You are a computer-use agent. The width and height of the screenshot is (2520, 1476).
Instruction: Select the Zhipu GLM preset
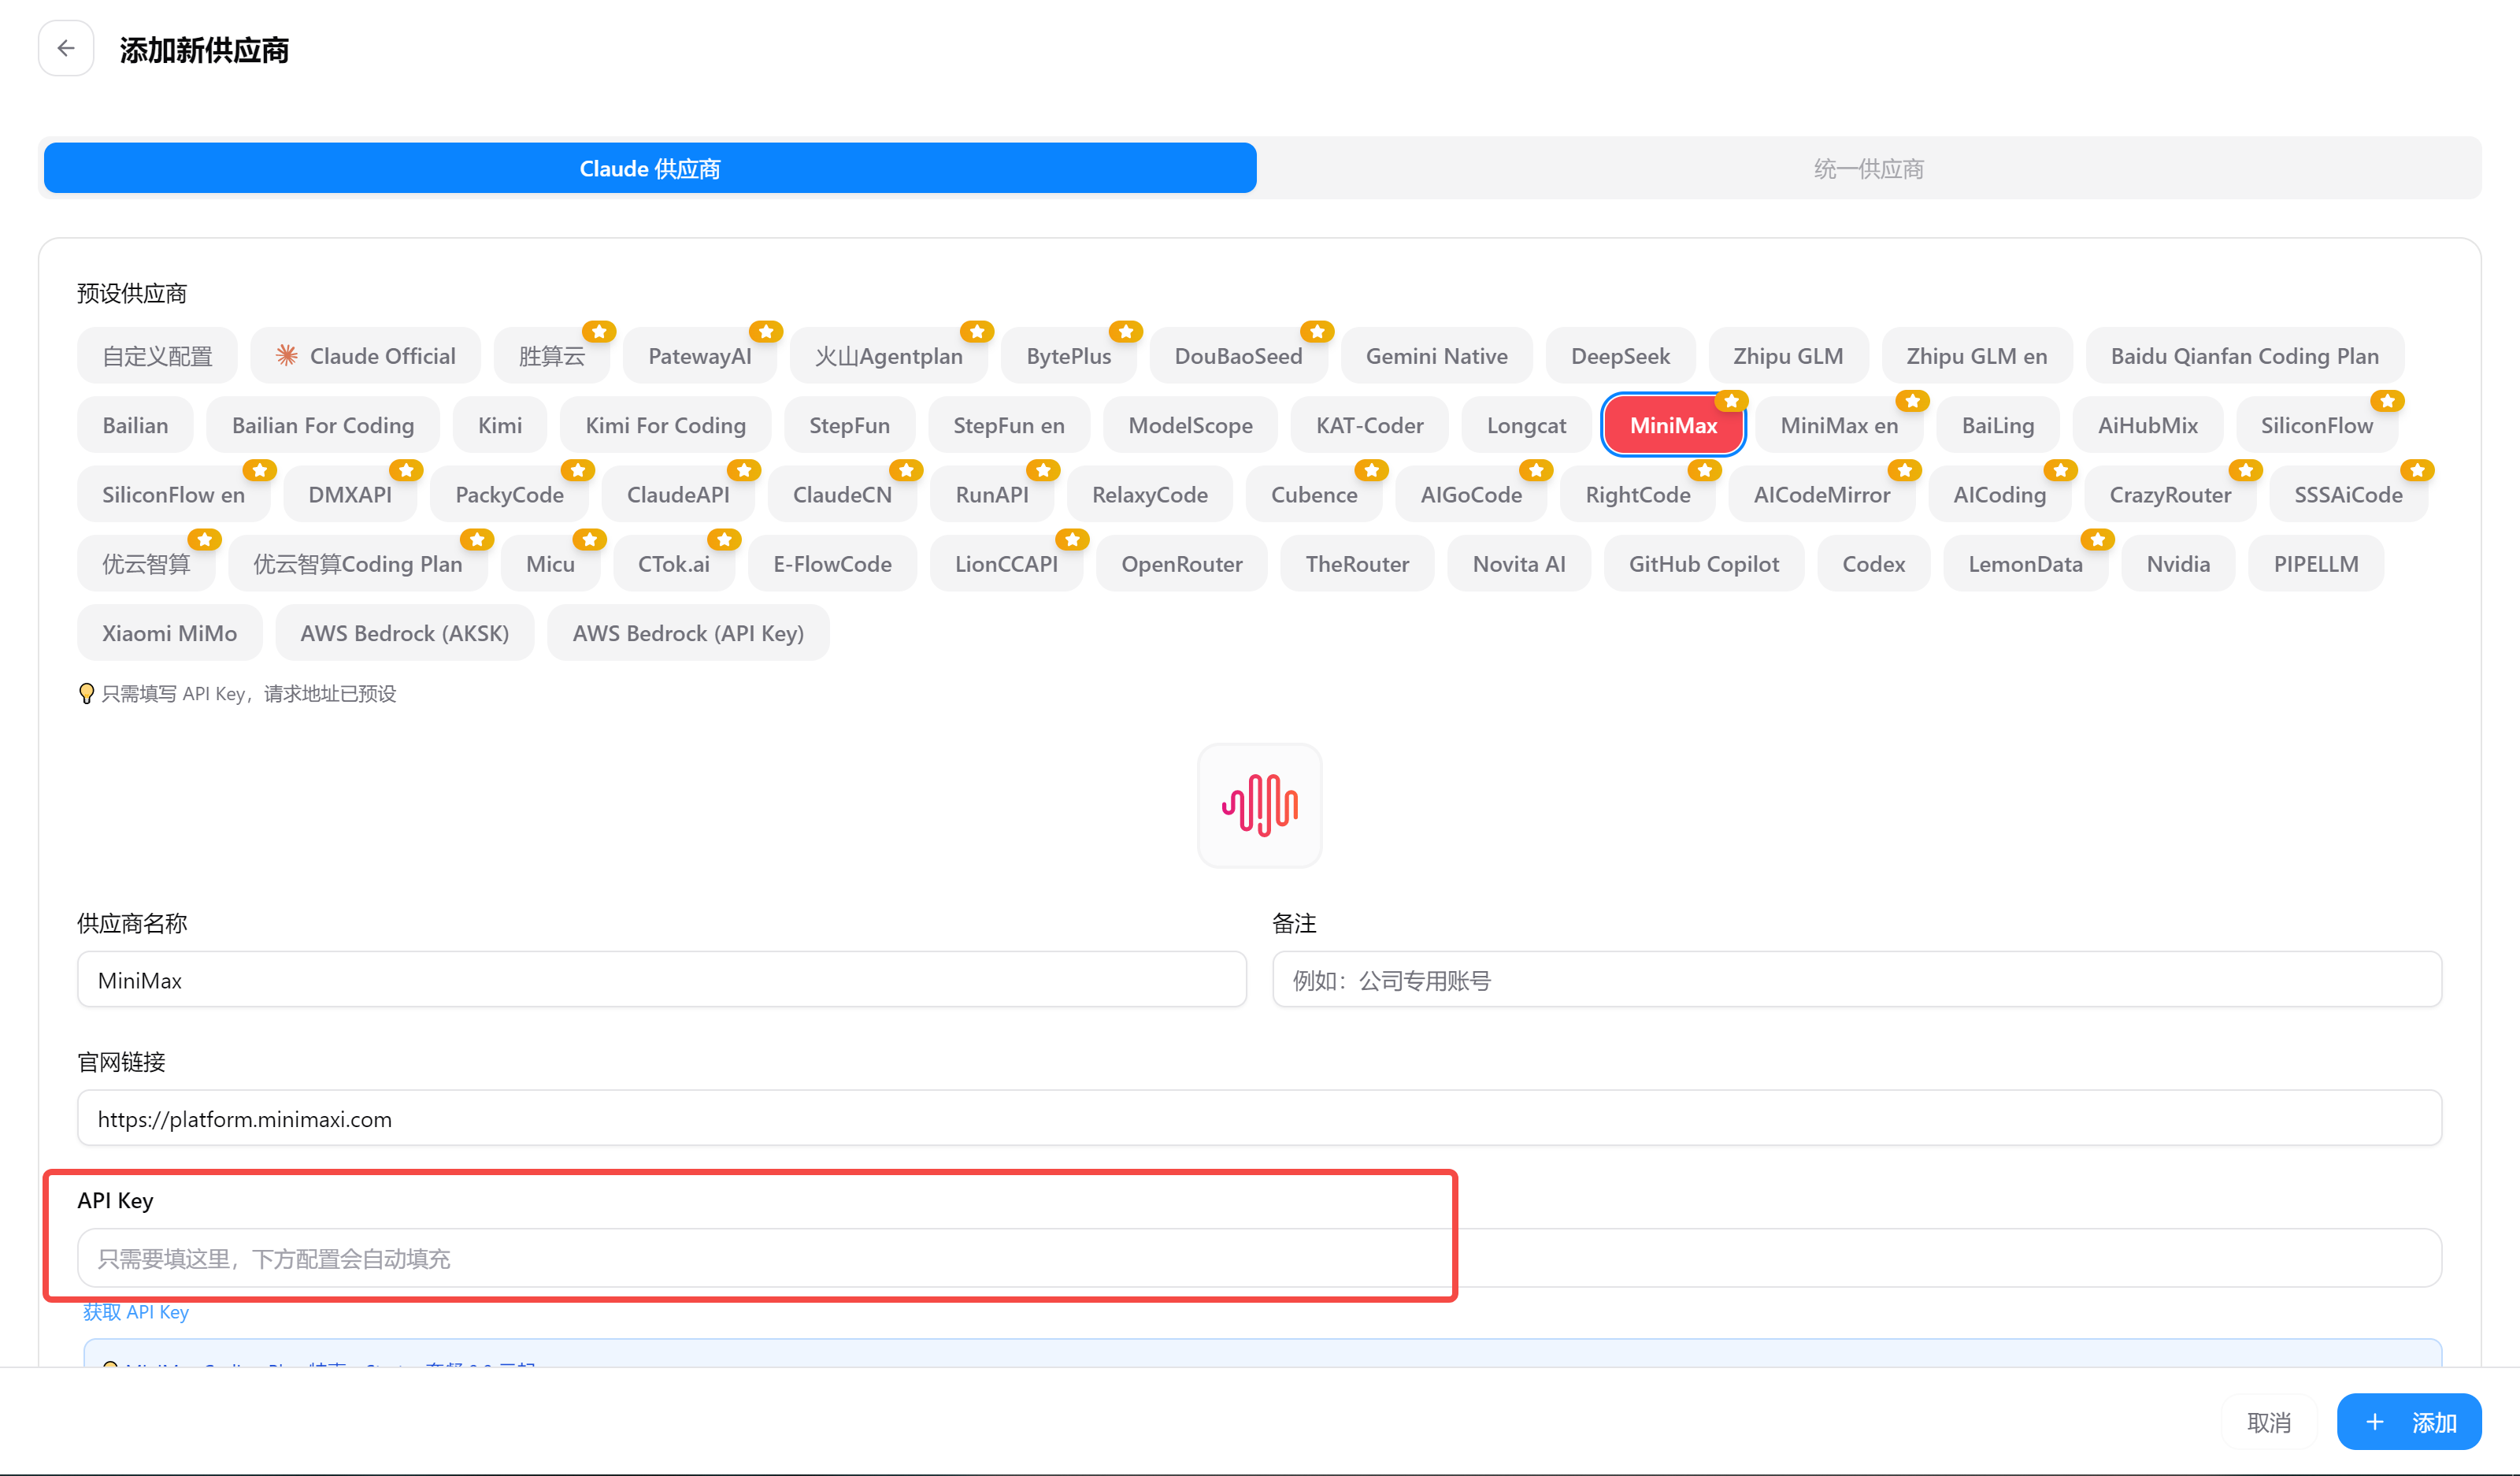1789,356
